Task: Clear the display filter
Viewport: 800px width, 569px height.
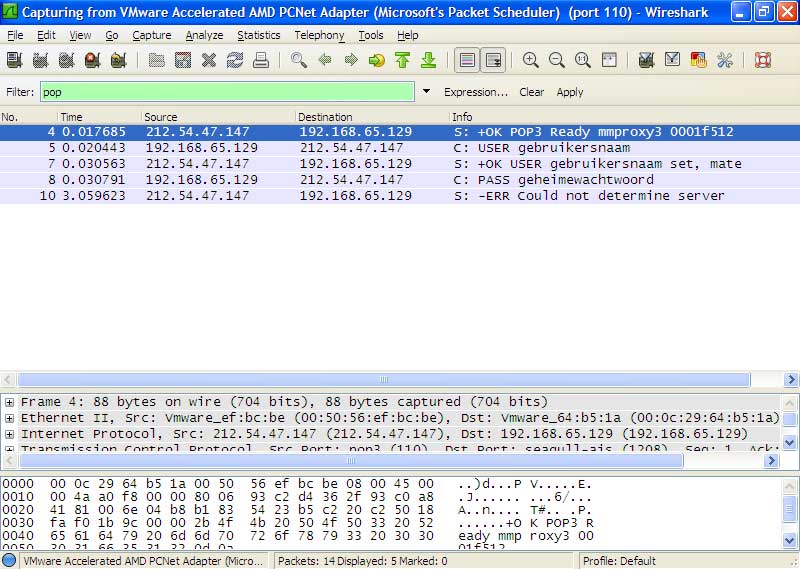Action: [x=531, y=92]
